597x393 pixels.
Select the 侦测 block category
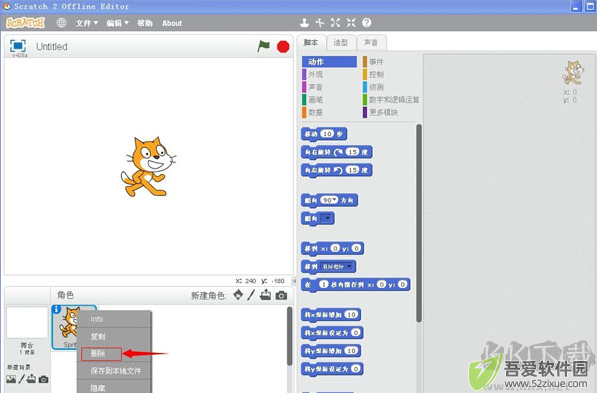click(x=373, y=87)
